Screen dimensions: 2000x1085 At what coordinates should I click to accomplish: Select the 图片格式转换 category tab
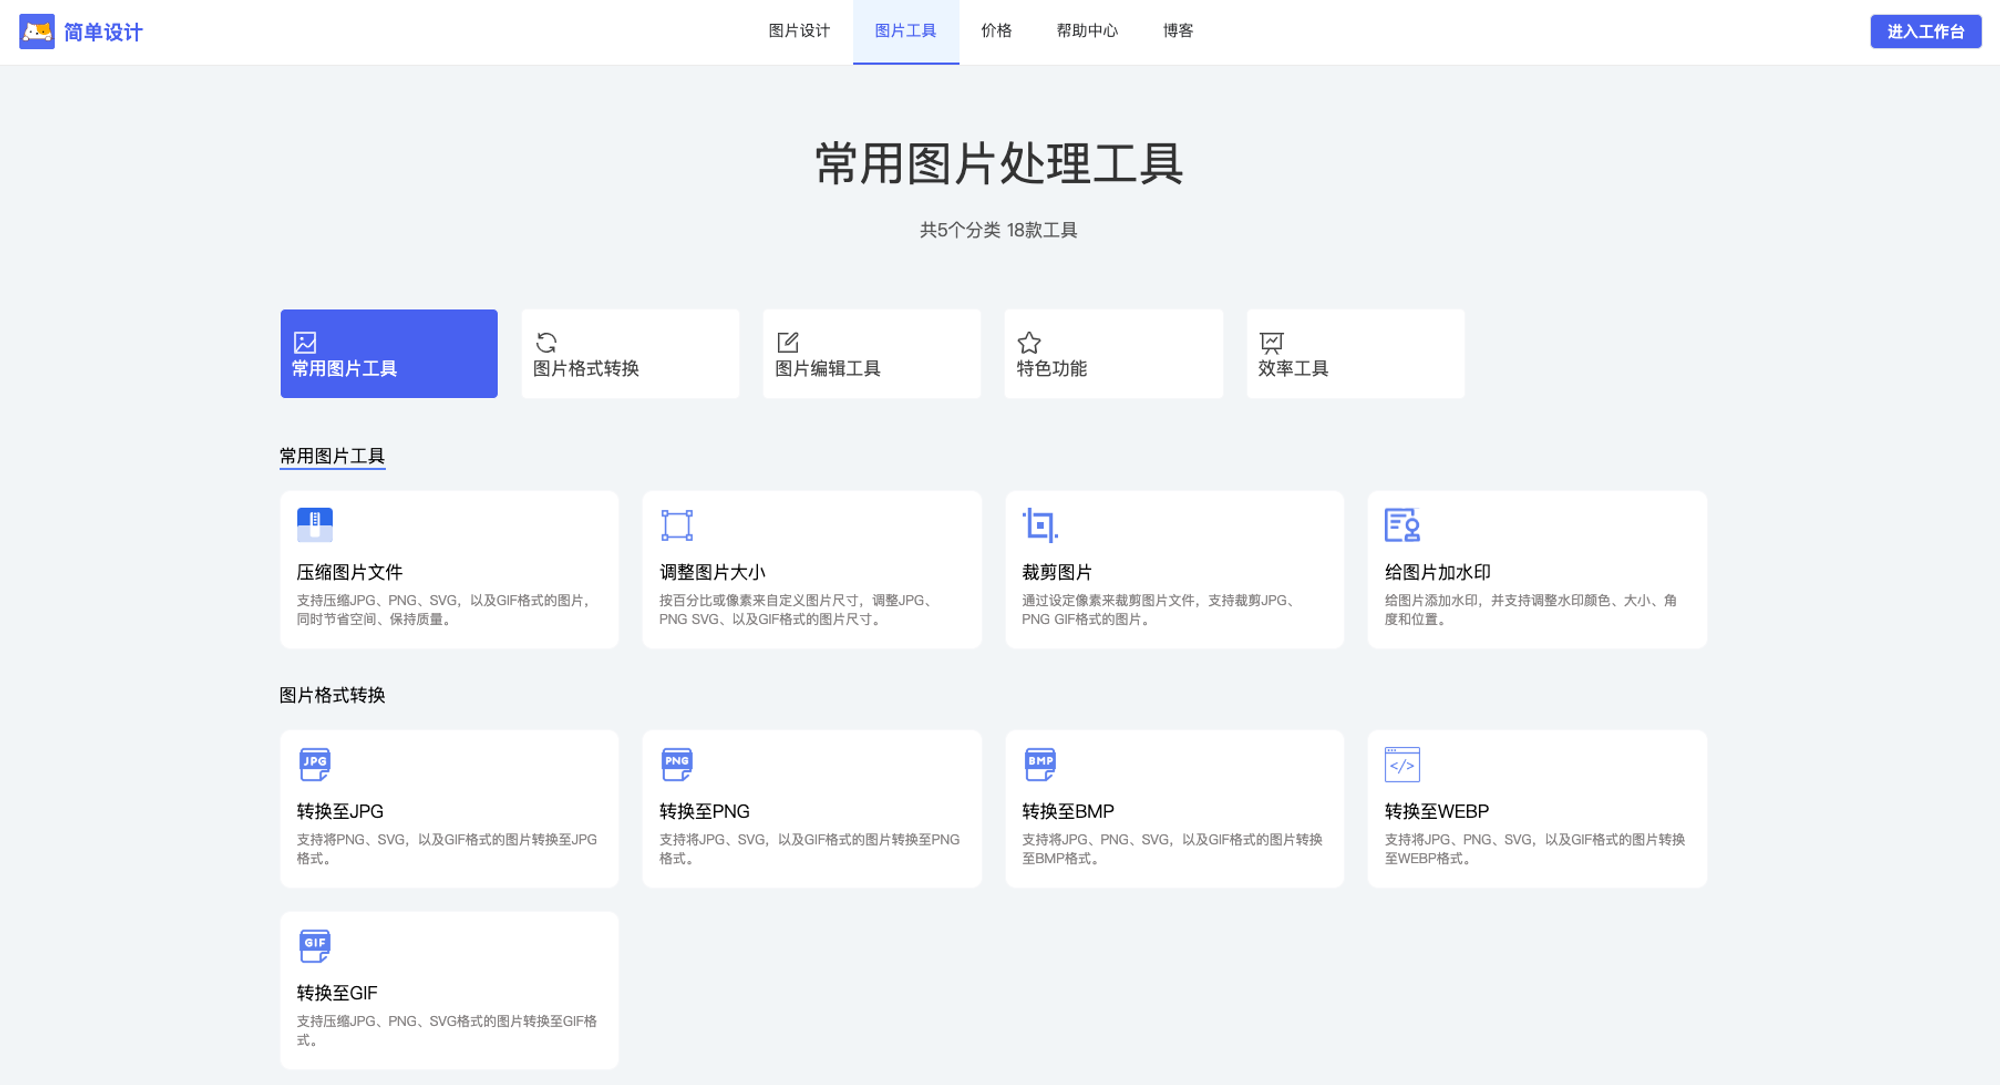tap(630, 354)
